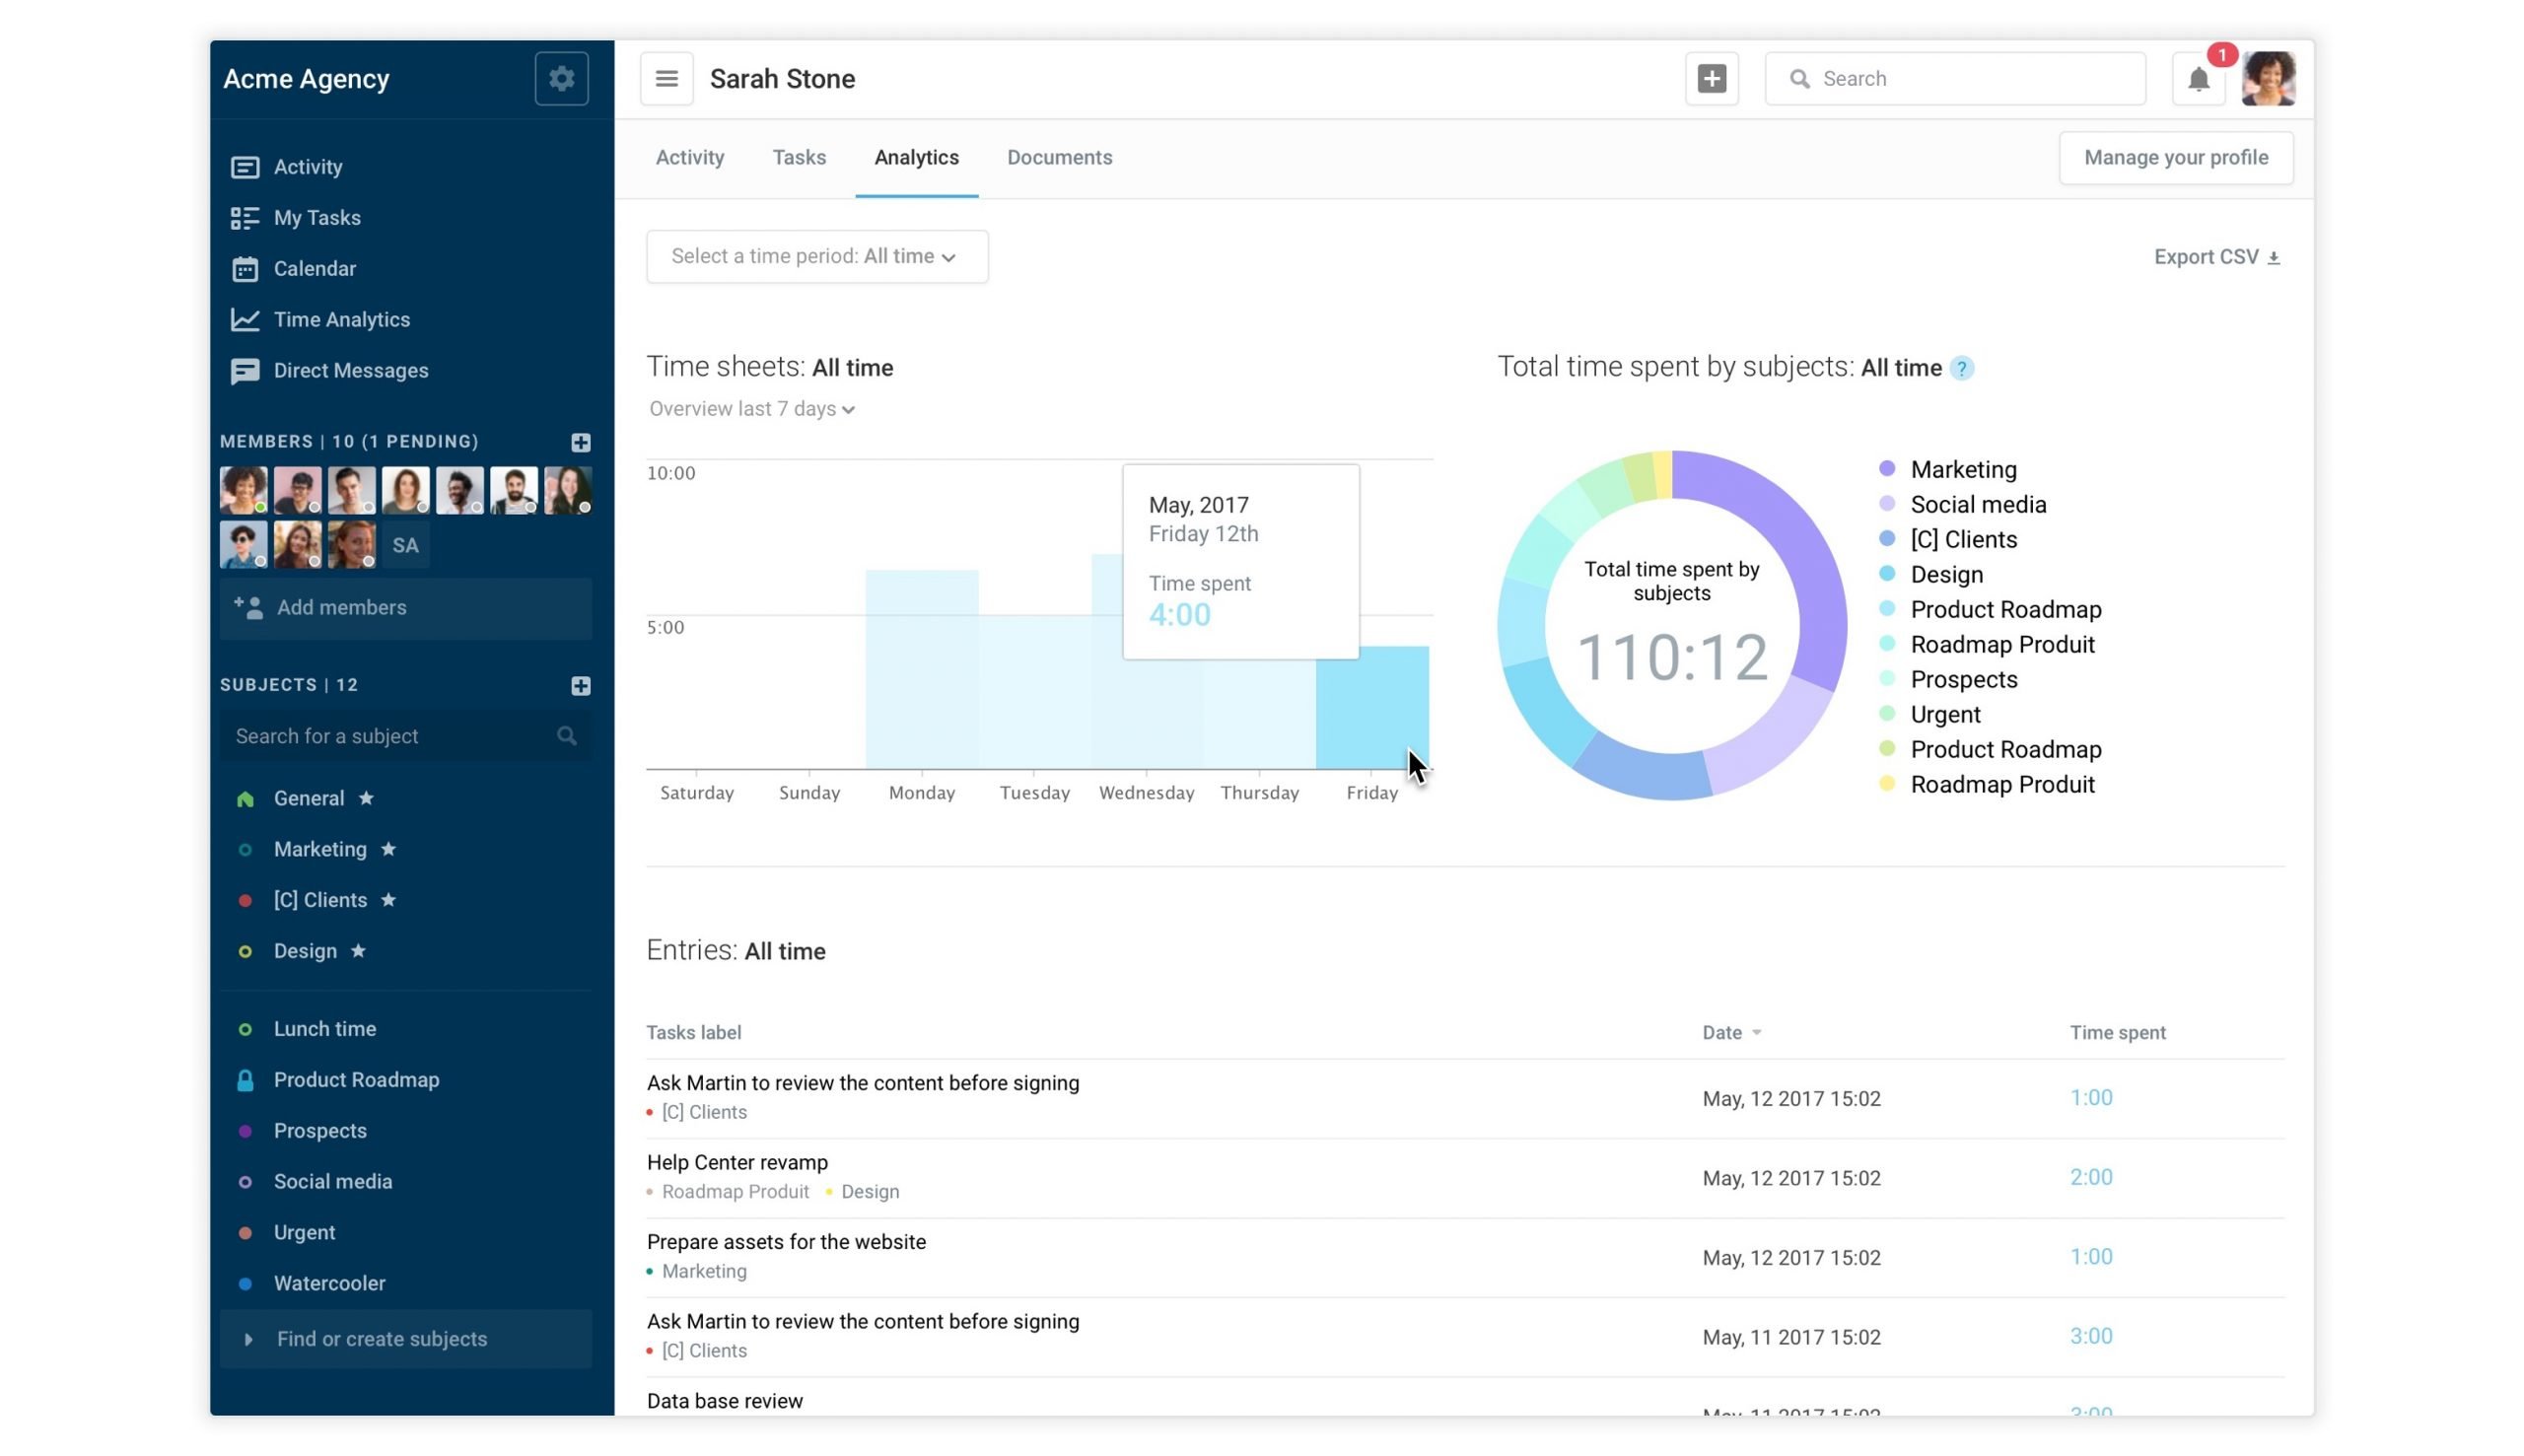Open Help Center revamp entry
Viewport: 2524px width, 1456px height.
[x=737, y=1163]
